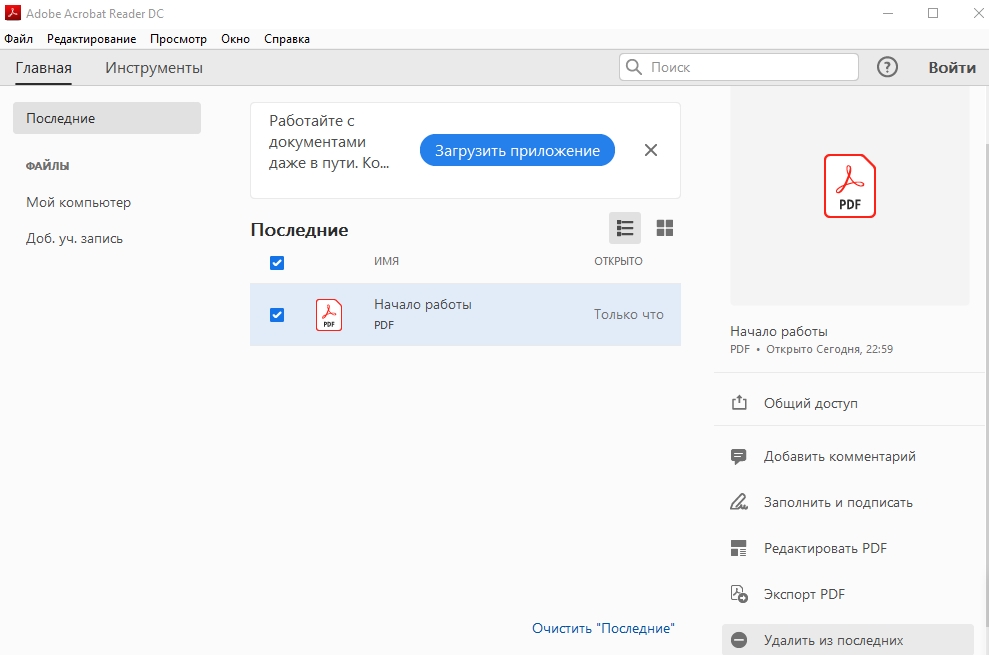Open the Редактирование menu
Viewport: 989px width, 655px height.
click(x=91, y=39)
